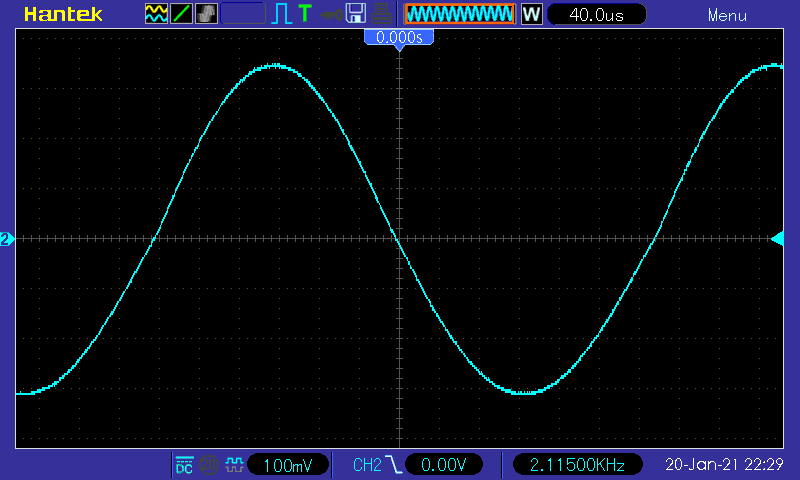
Task: Click the dimmed key lock icon
Action: (x=331, y=15)
